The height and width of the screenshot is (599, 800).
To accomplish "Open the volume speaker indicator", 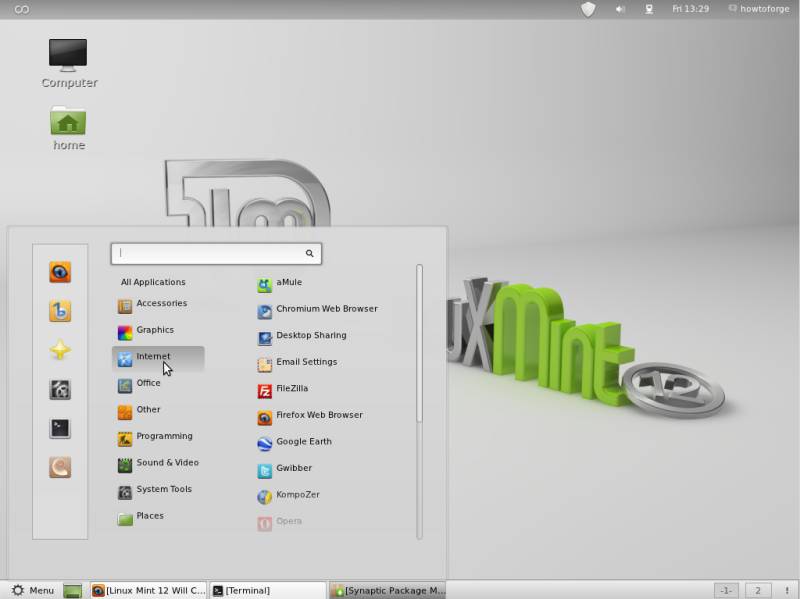I will point(620,9).
